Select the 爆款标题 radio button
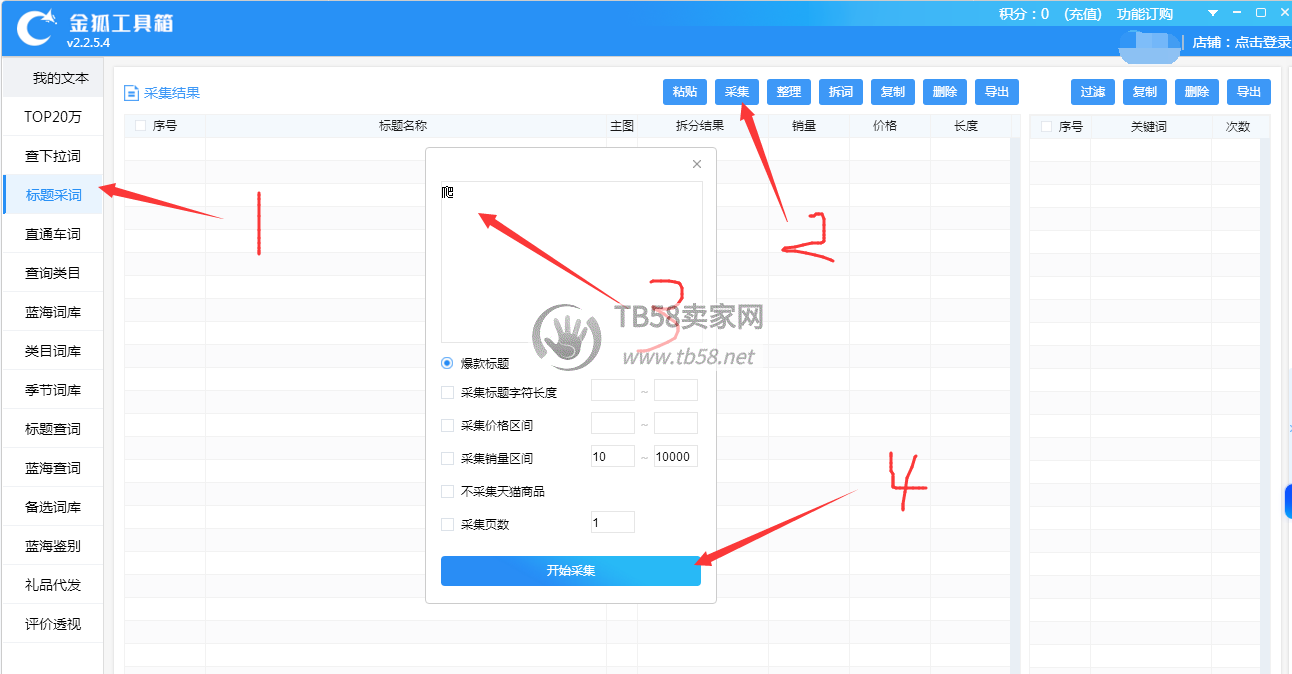The width and height of the screenshot is (1292, 674). coord(447,363)
